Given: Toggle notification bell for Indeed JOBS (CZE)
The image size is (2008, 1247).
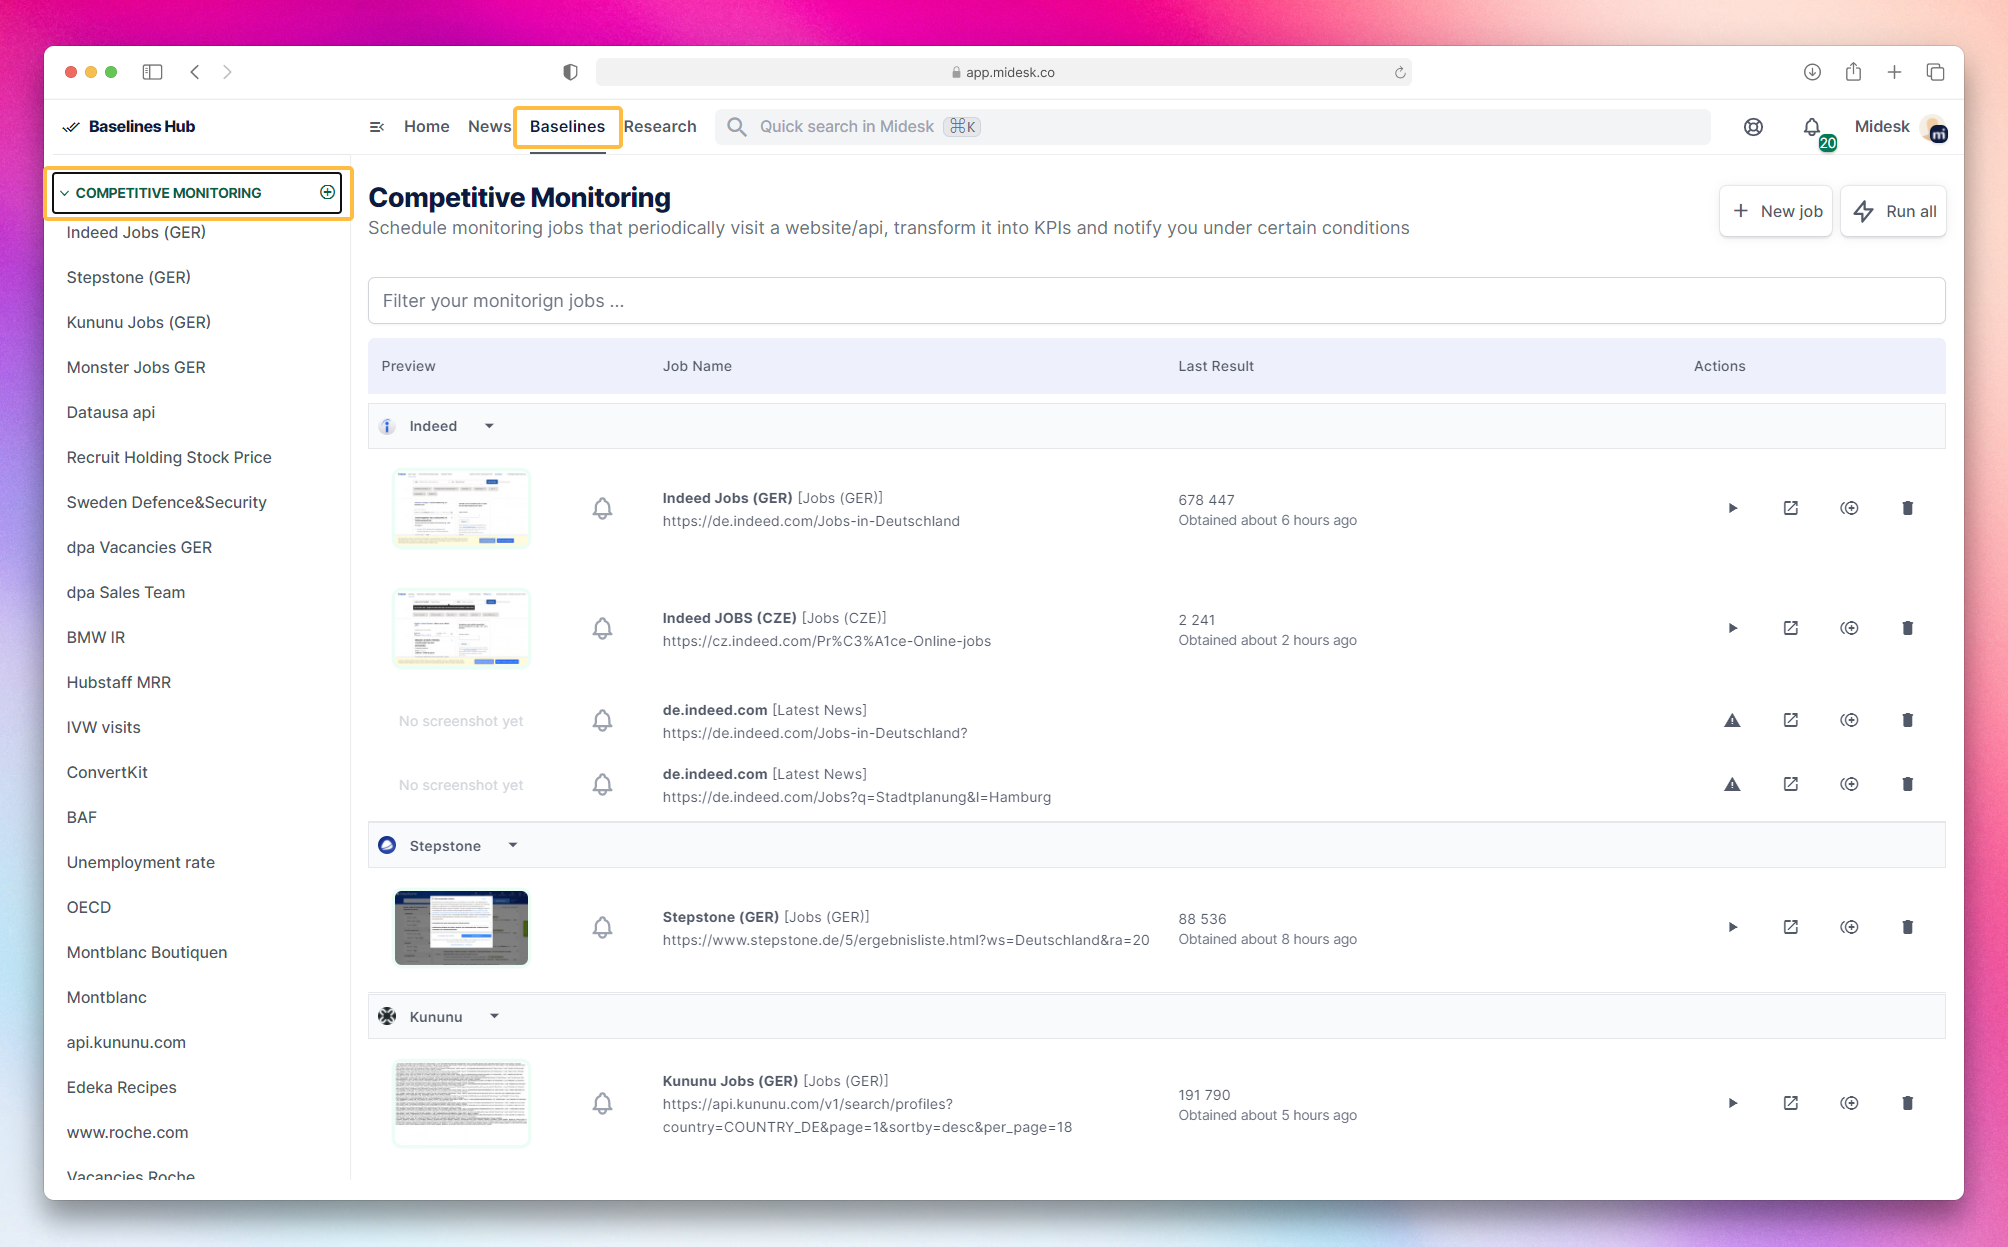Looking at the screenshot, I should (602, 628).
